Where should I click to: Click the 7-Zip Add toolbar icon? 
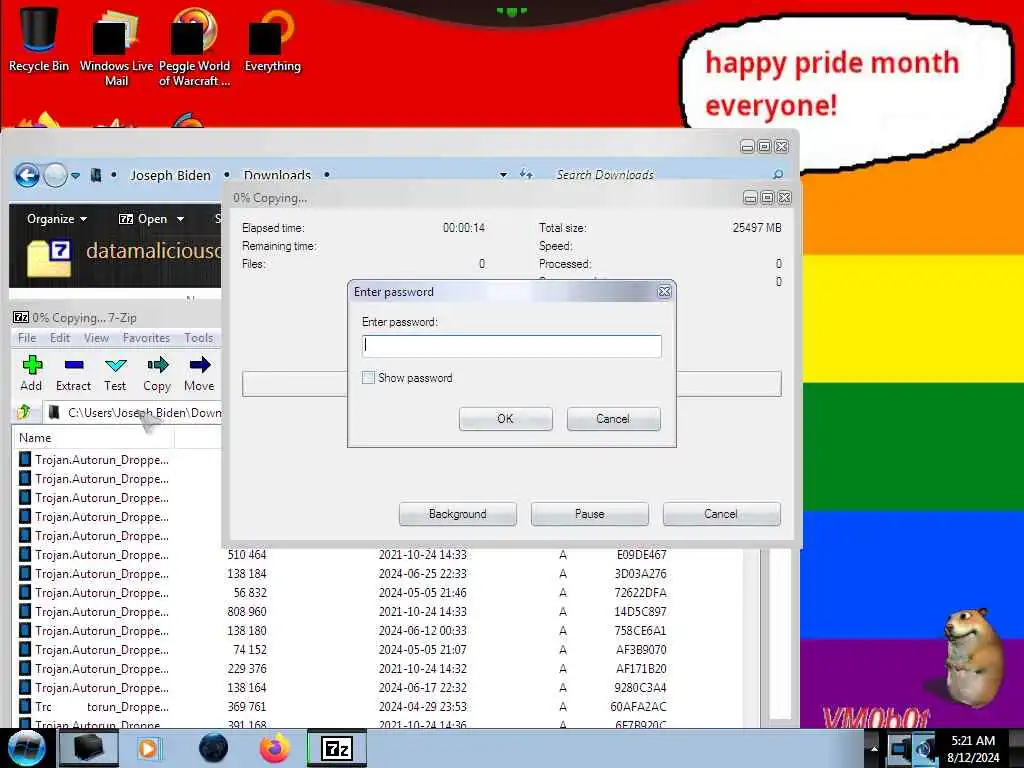point(31,374)
